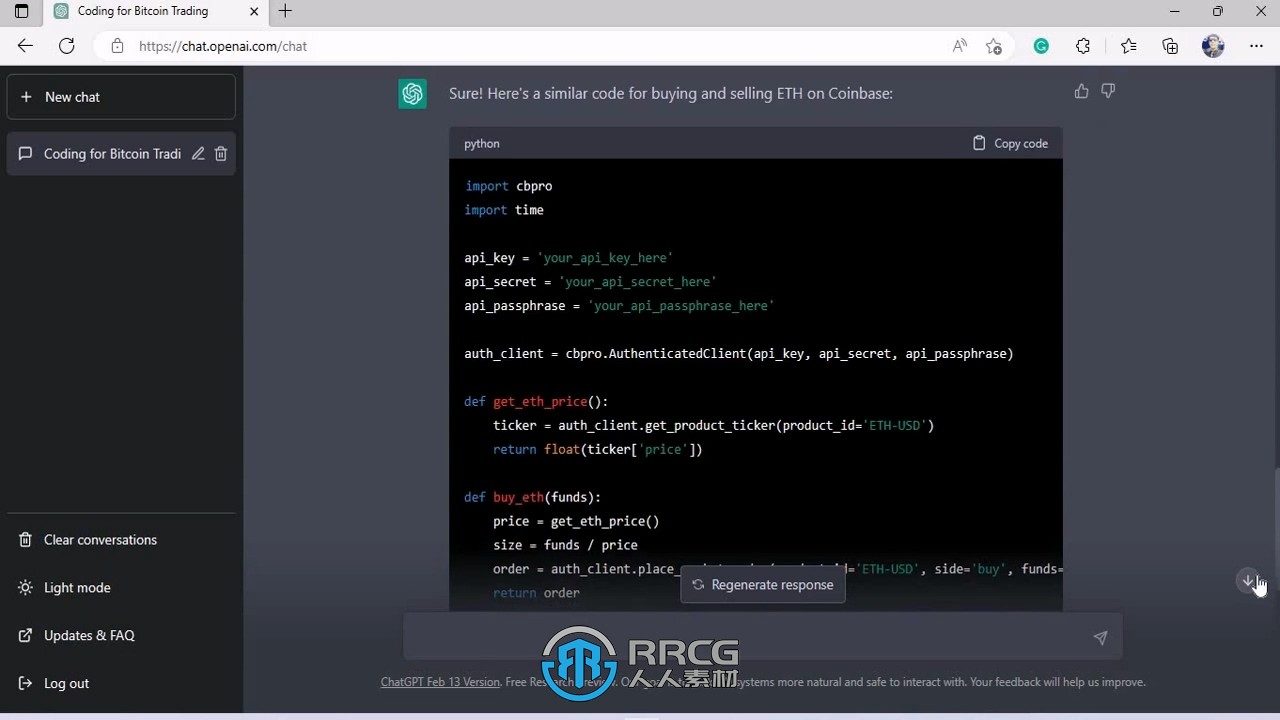1280x720 pixels.
Task: Open Updates & FAQ link
Action: [x=121, y=636]
